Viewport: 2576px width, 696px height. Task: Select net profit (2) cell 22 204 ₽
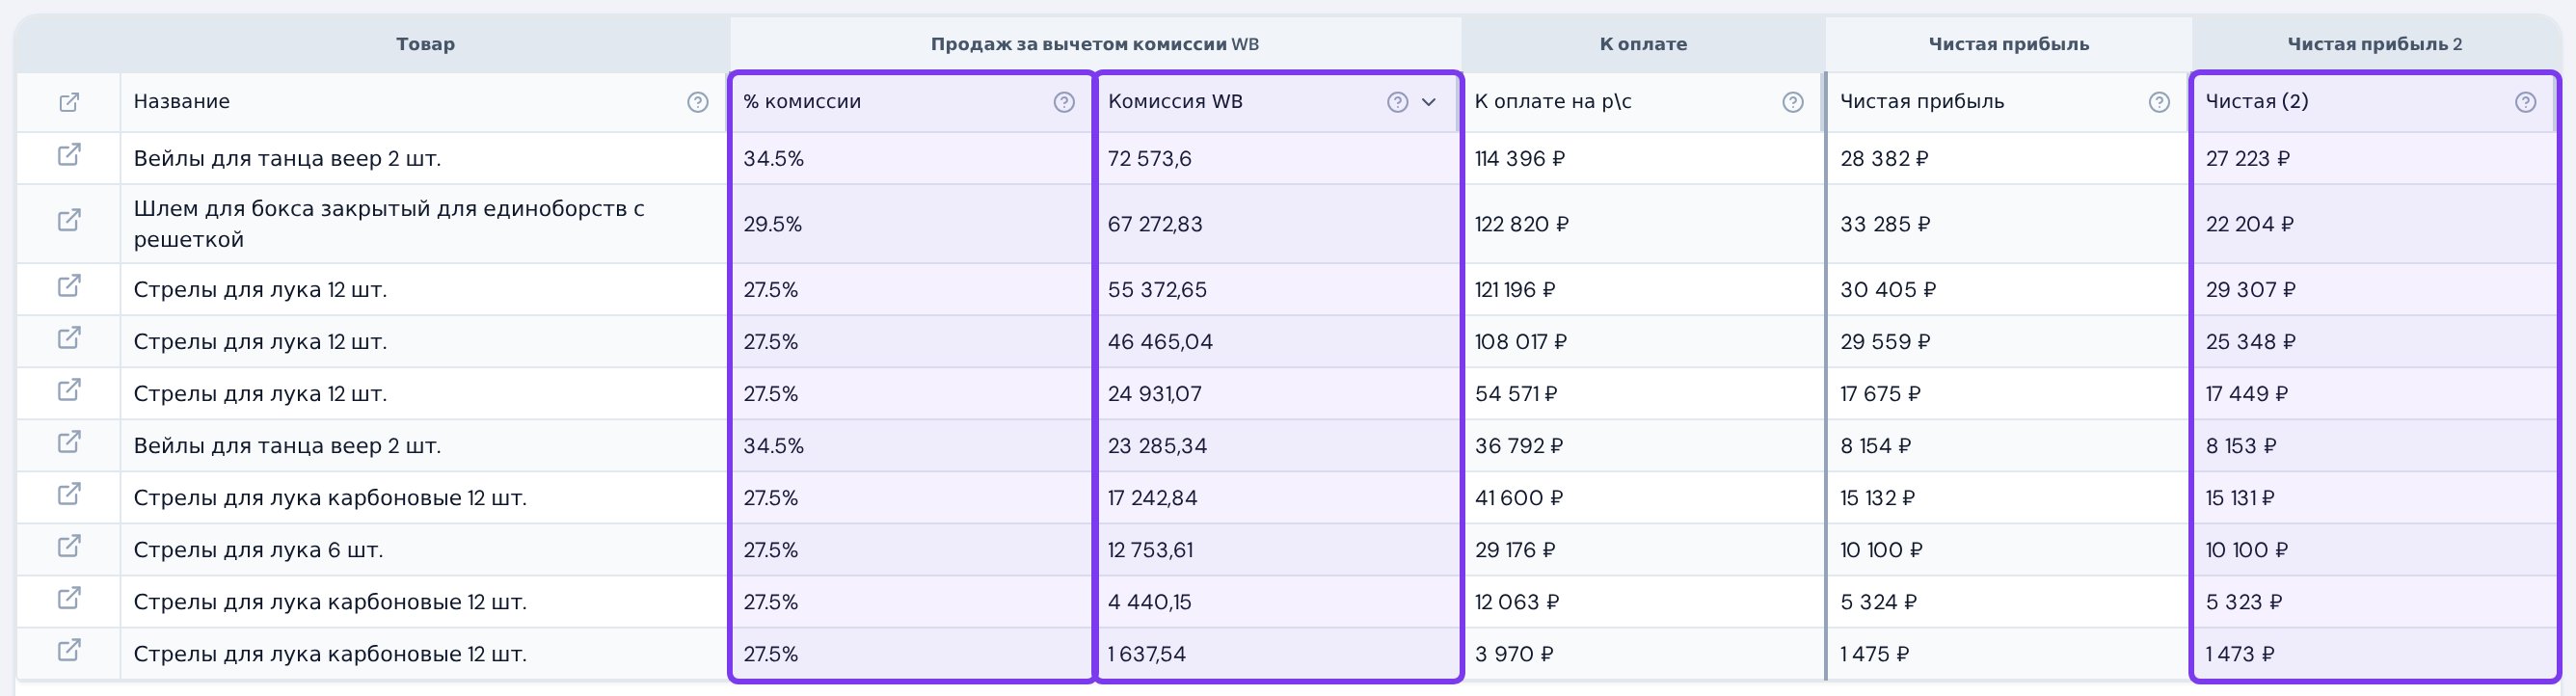[x=2250, y=224]
